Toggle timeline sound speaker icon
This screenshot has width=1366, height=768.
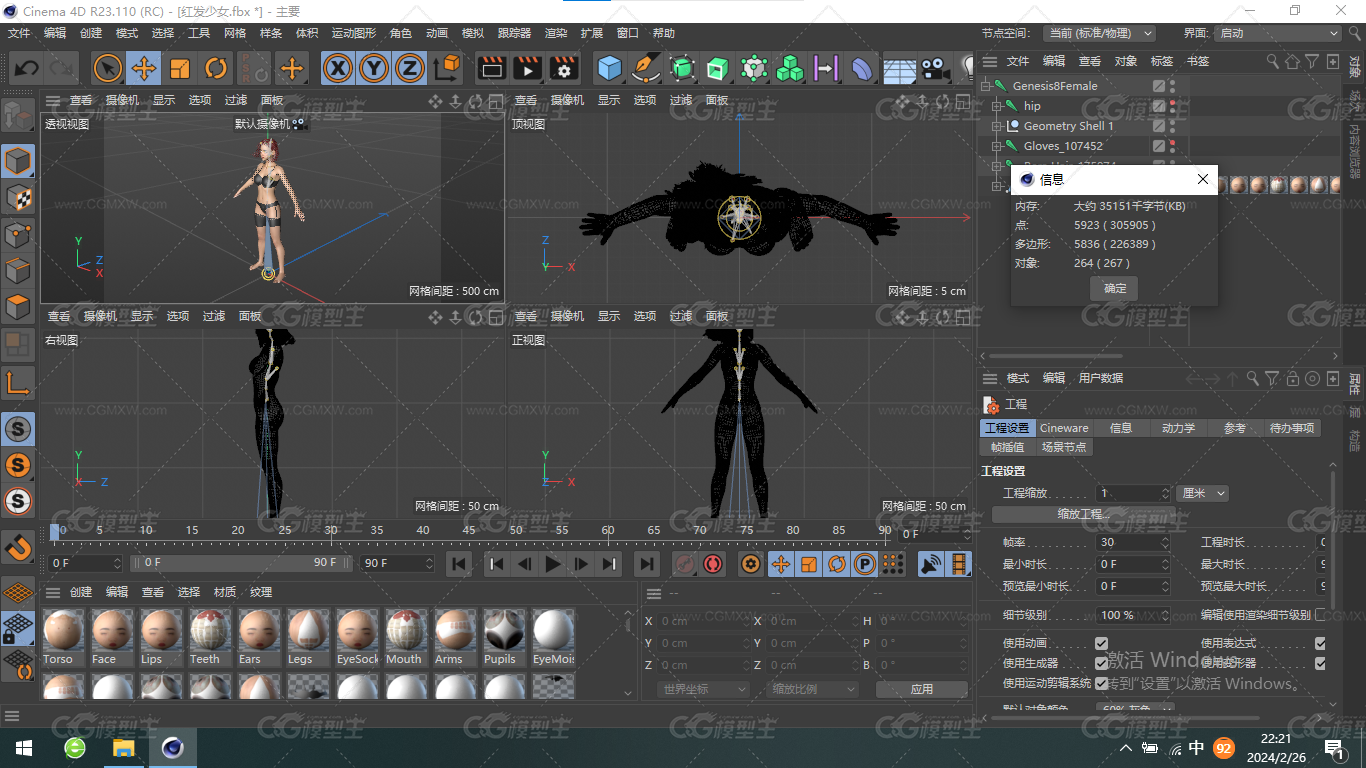[931, 564]
